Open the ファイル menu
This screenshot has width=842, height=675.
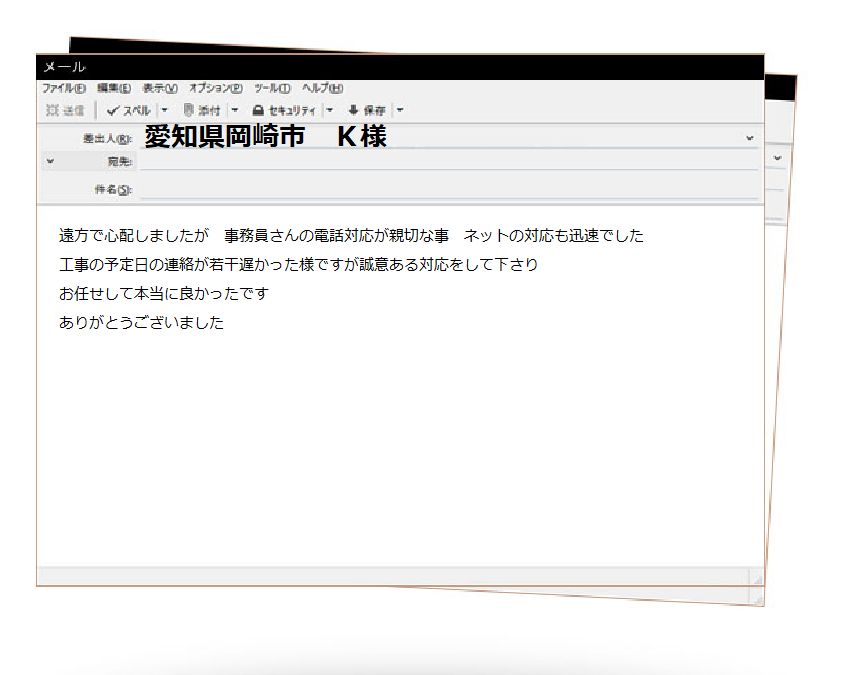pos(62,88)
